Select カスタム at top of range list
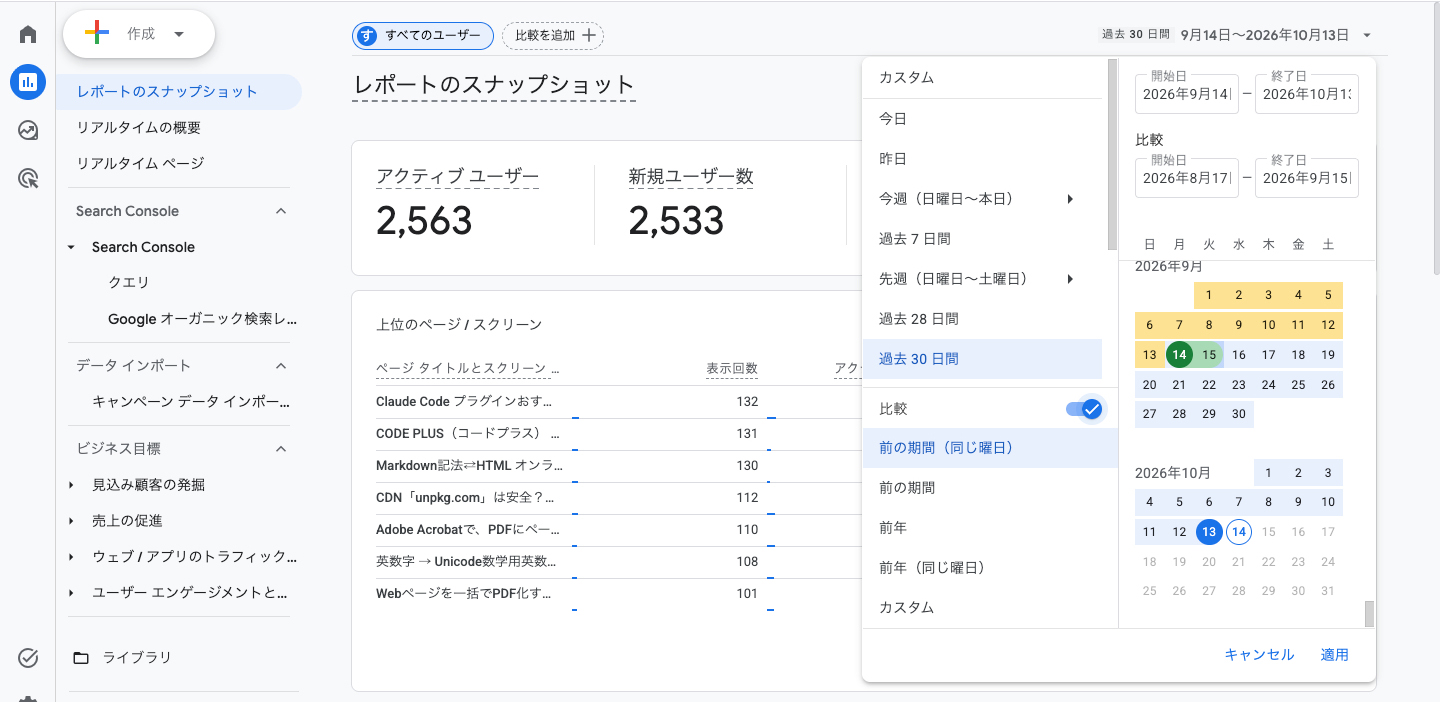This screenshot has height=702, width=1440. tap(982, 77)
